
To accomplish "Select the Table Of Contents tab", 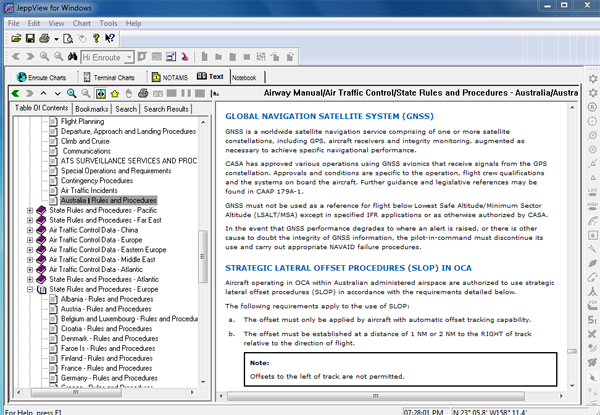I will [41, 108].
